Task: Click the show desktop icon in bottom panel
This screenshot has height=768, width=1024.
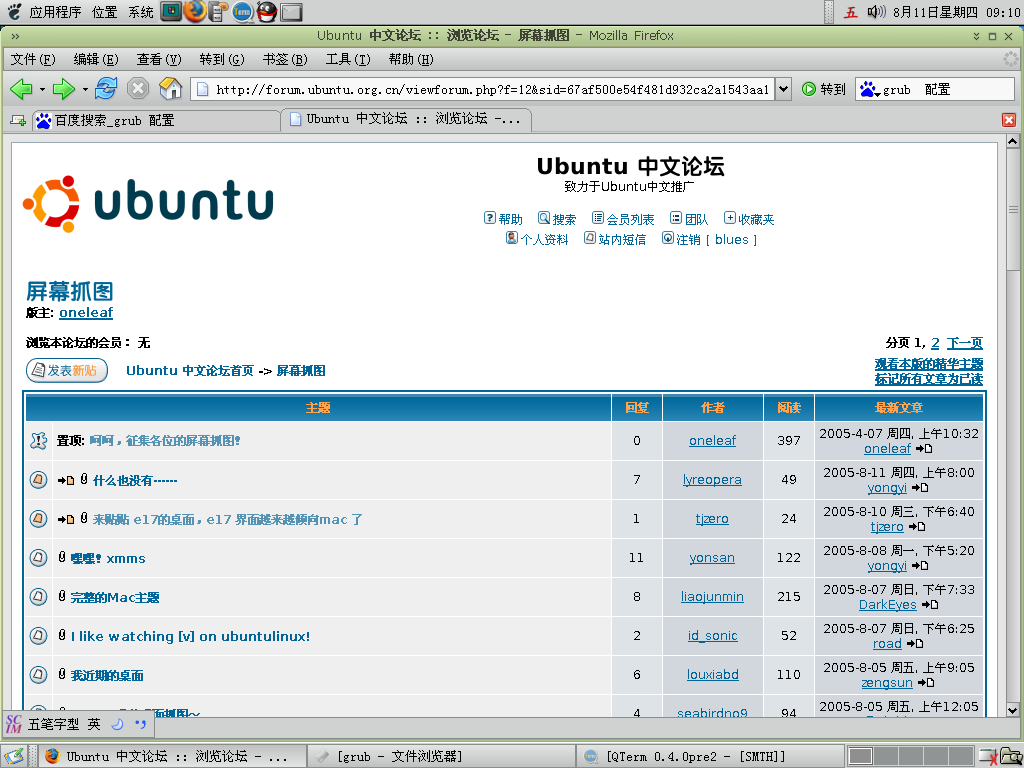Action: coord(14,756)
